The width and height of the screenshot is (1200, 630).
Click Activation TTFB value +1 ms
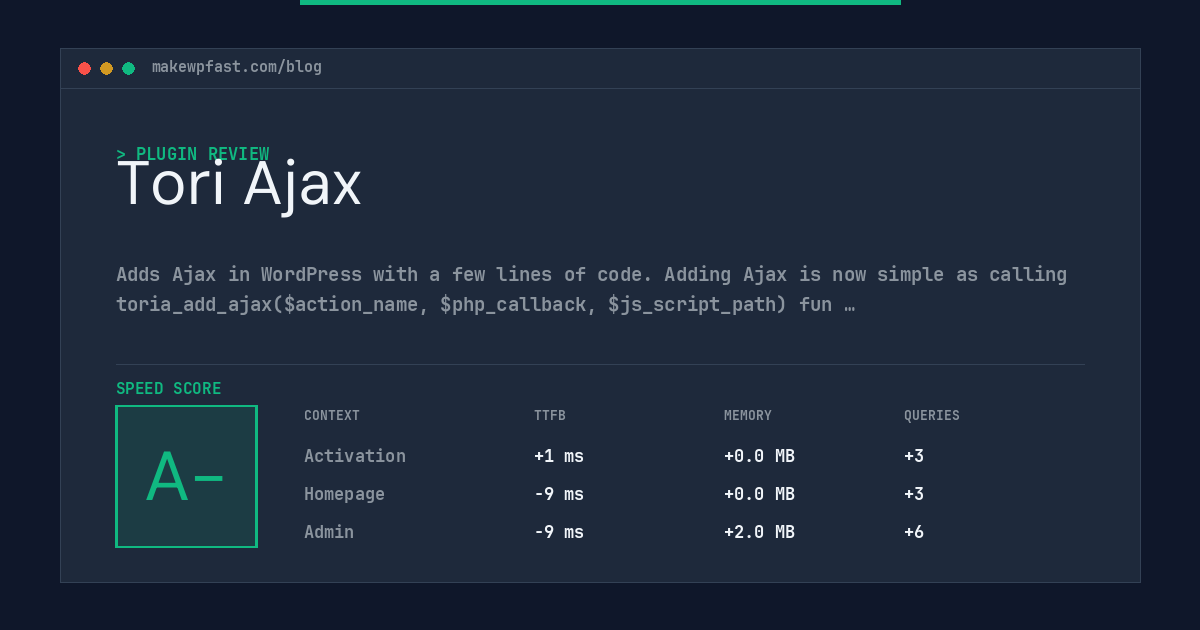(559, 456)
